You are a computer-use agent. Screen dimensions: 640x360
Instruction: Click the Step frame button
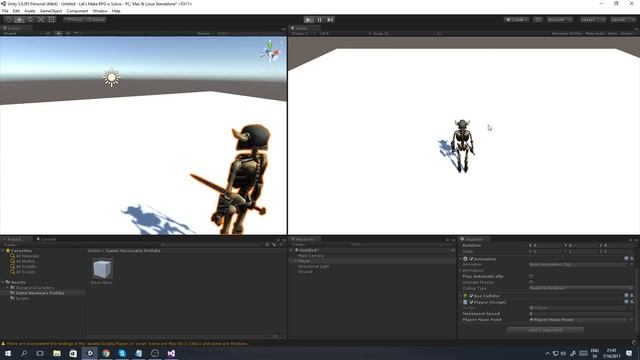click(331, 20)
